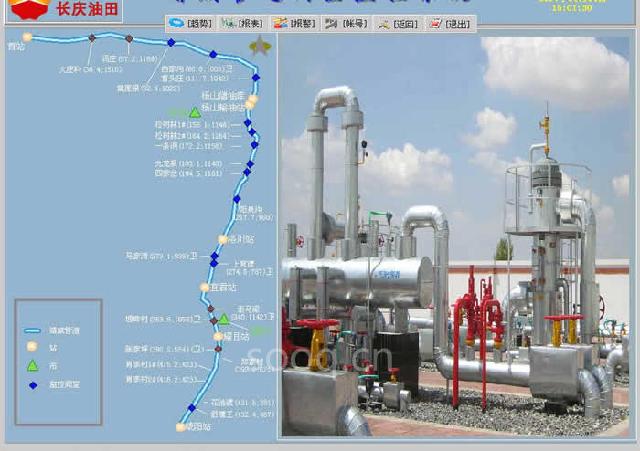Image resolution: width=640 pixels, height=451 pixels.
Task: Select the 直罗站 station circle marker
Action: click(x=205, y=286)
